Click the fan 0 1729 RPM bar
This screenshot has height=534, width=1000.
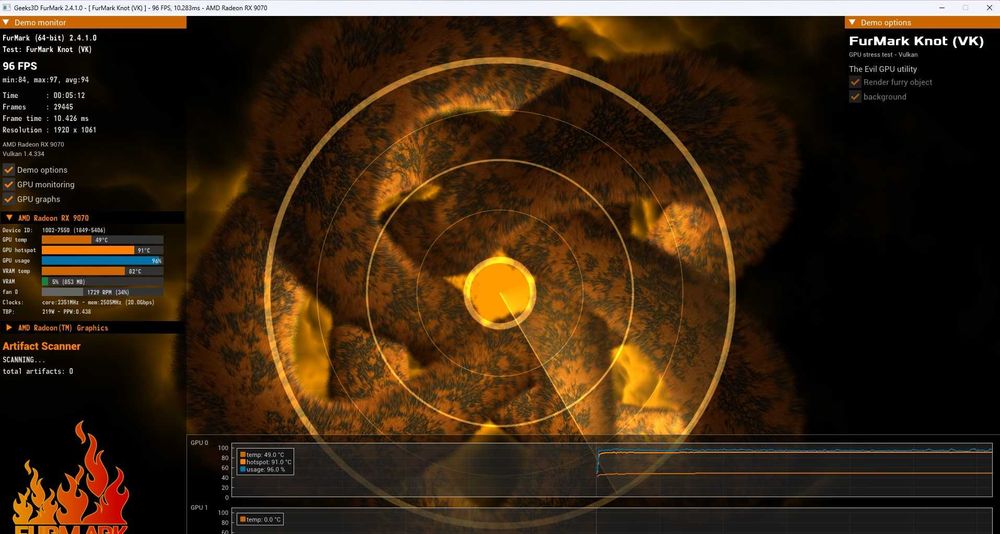[102, 292]
